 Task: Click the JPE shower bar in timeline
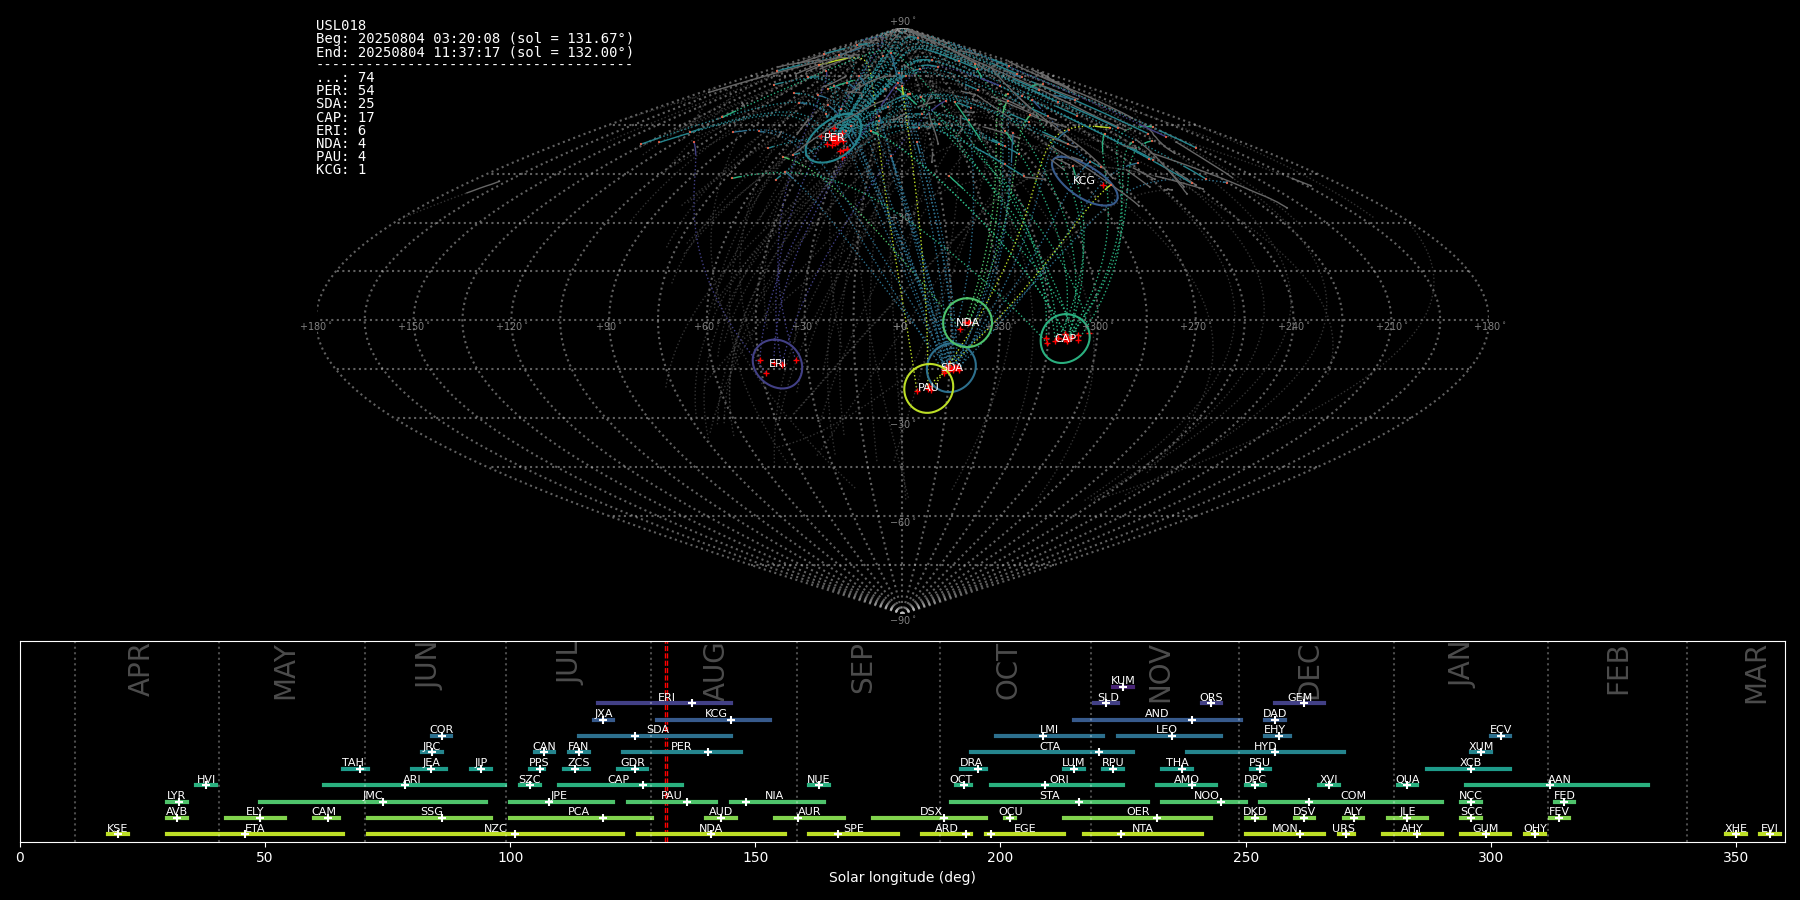pos(561,801)
